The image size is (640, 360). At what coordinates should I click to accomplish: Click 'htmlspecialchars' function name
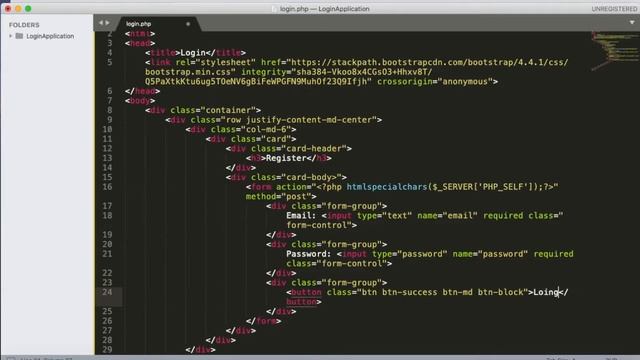[387, 187]
